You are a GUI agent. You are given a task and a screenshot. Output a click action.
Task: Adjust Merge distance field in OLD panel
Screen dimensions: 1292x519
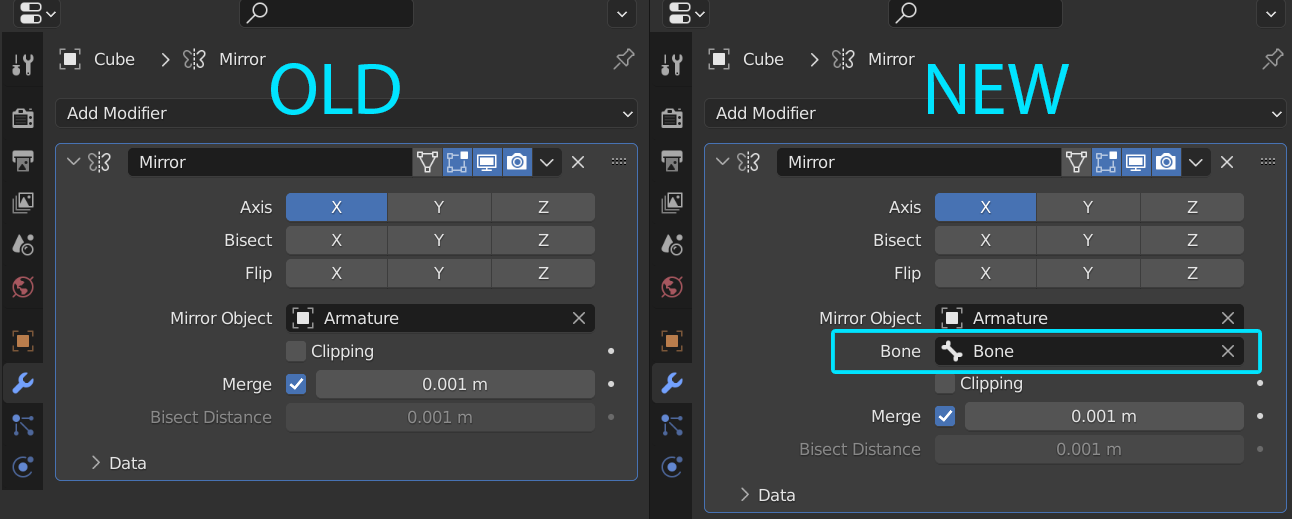tap(455, 384)
